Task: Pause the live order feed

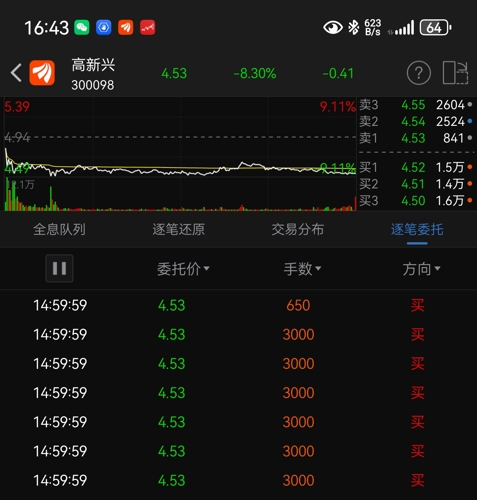Action: point(59,268)
